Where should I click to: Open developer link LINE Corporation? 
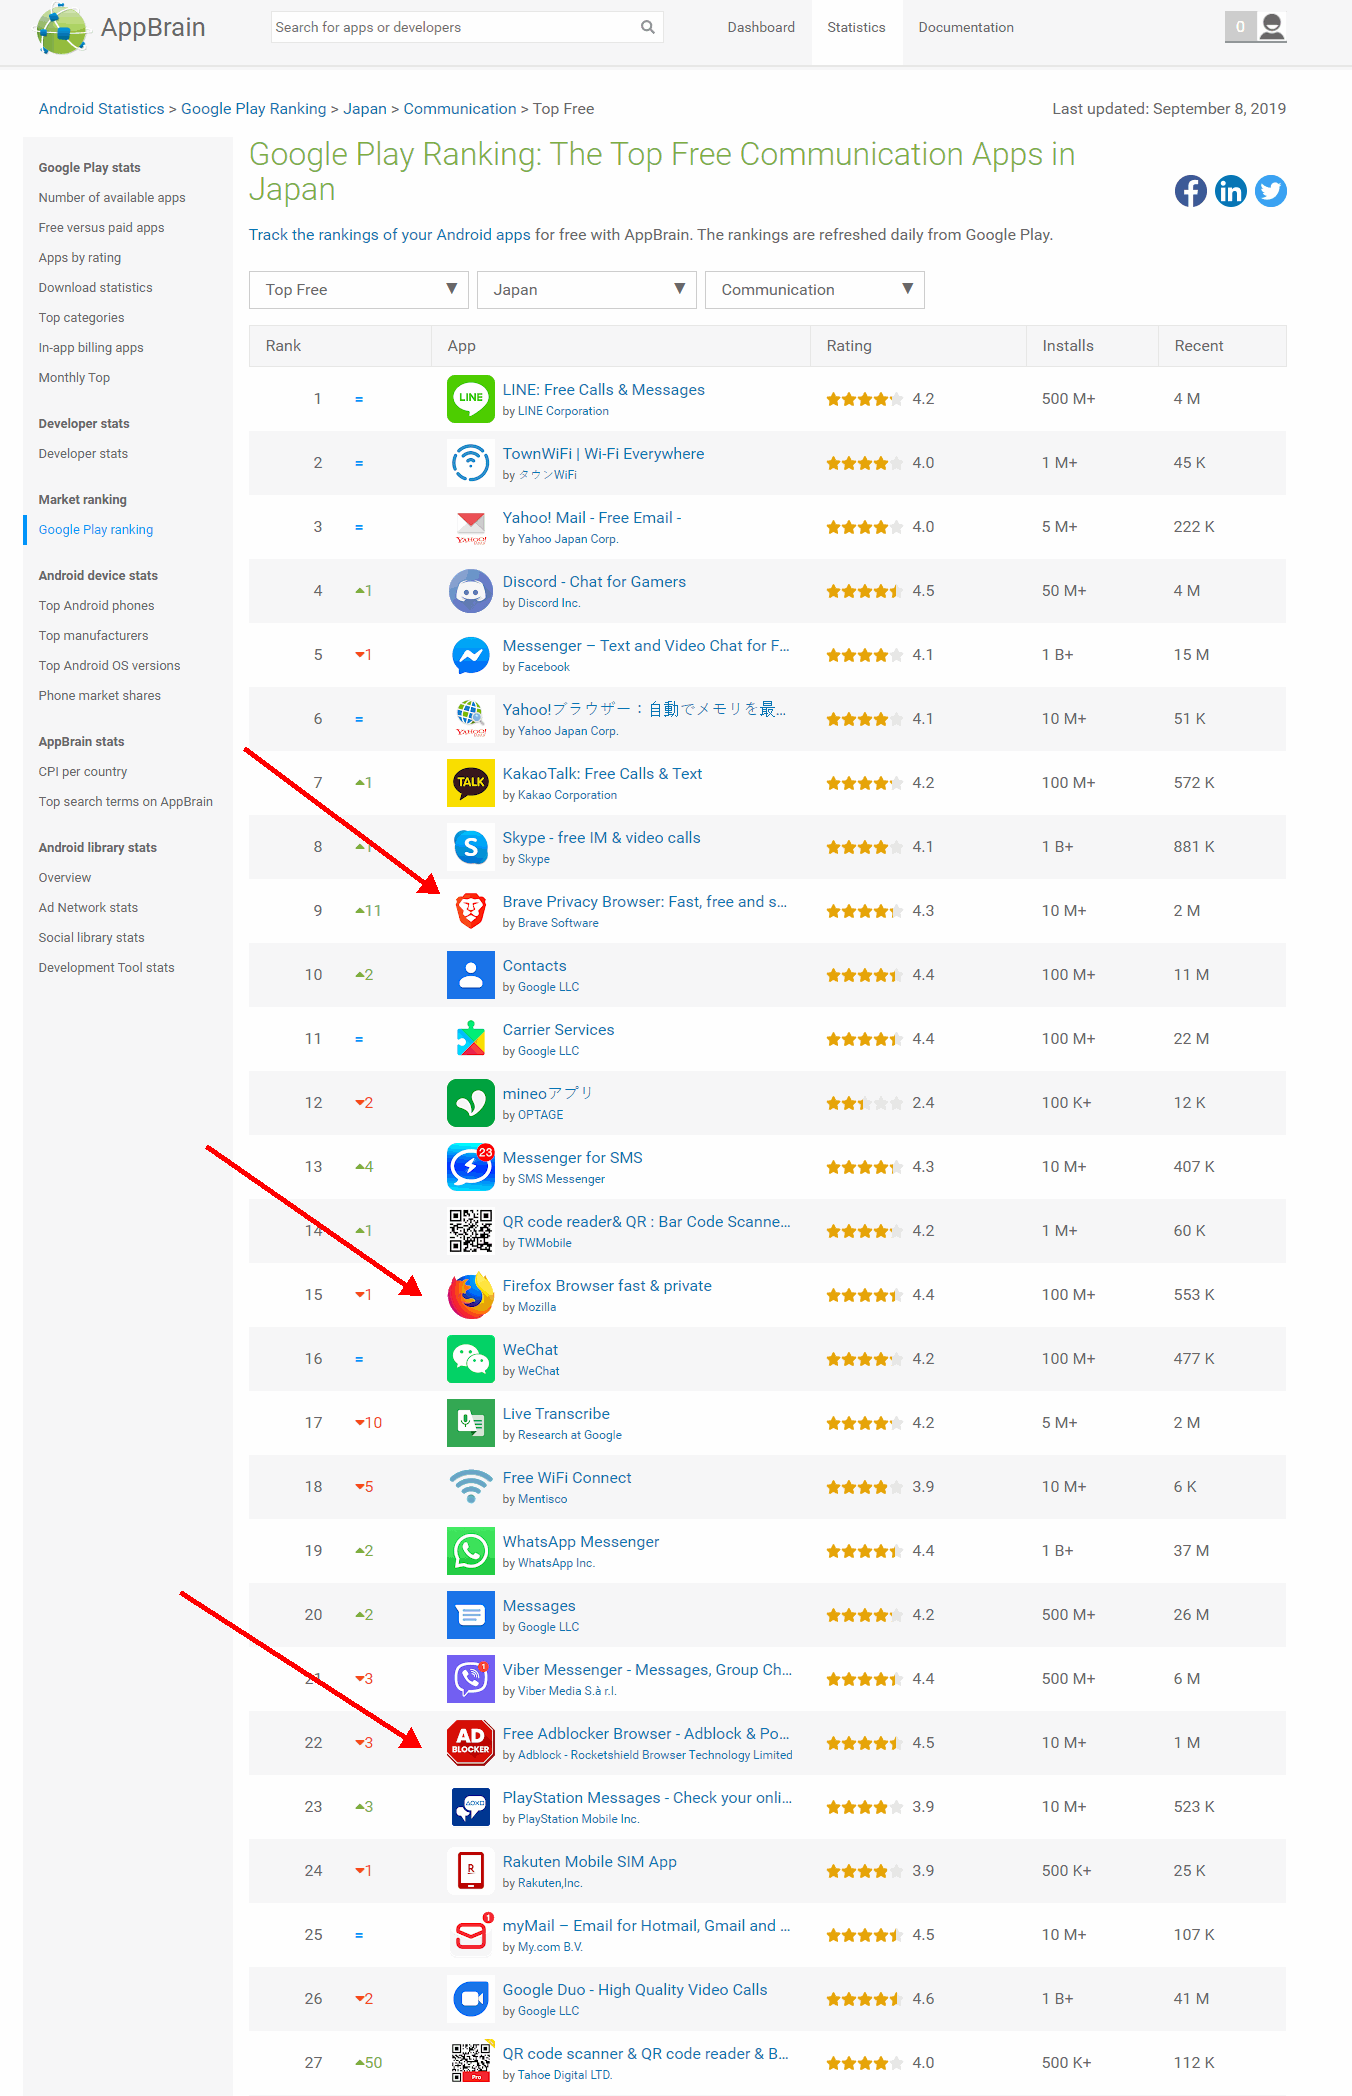(563, 411)
